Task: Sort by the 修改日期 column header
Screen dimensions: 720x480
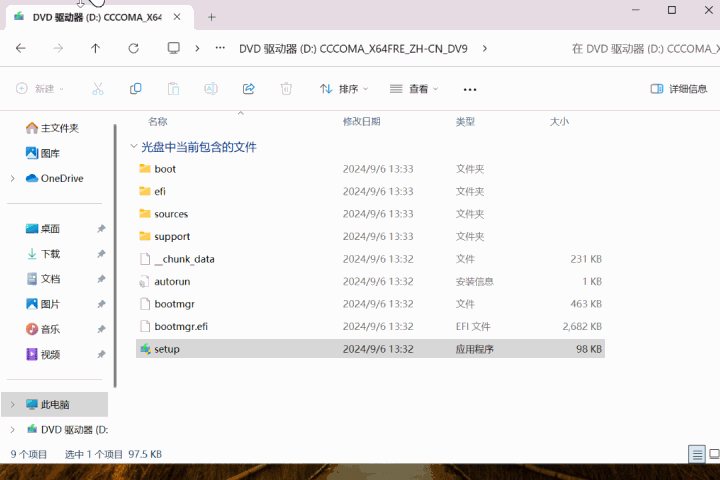Action: [x=361, y=122]
